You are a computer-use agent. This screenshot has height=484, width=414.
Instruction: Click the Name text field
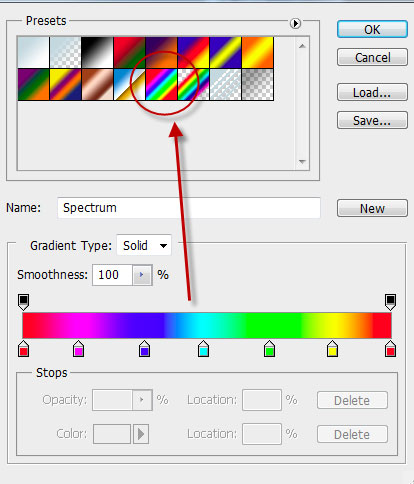click(189, 208)
